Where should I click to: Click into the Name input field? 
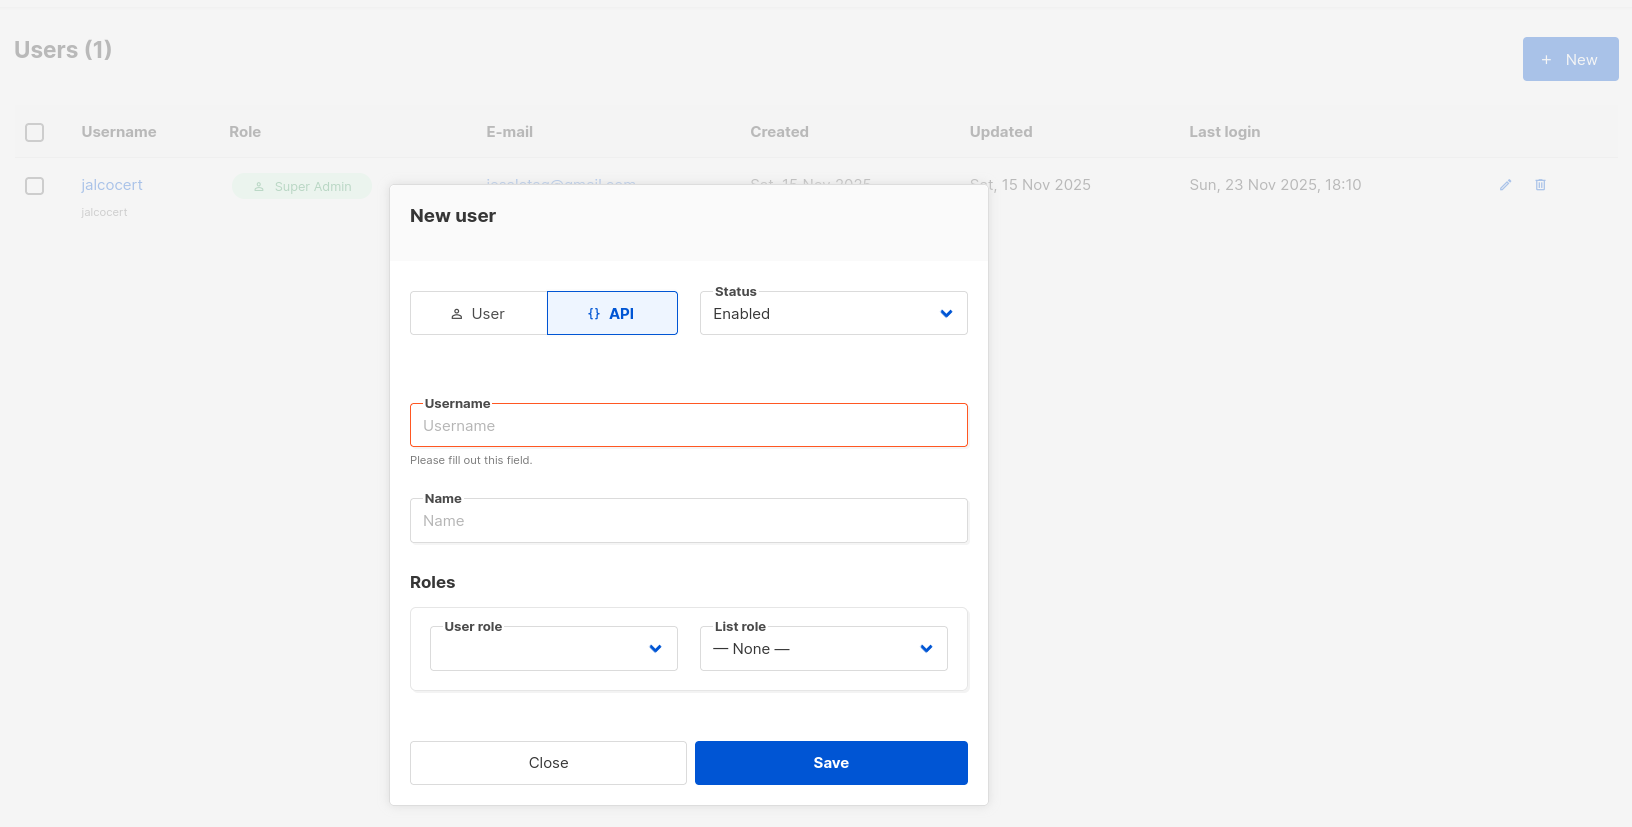pos(688,521)
